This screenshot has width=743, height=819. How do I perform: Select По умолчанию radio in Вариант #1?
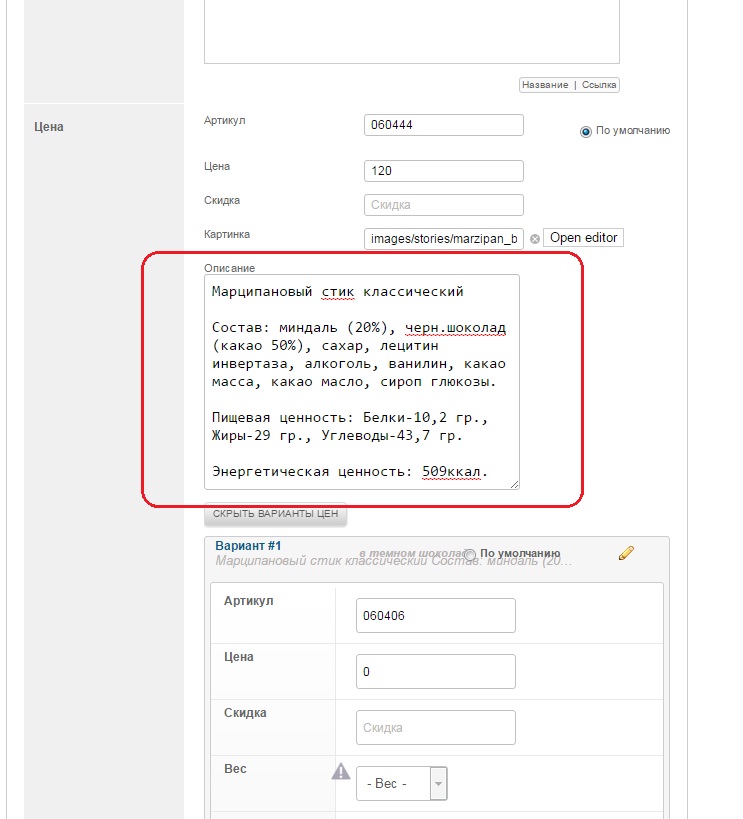(x=470, y=554)
